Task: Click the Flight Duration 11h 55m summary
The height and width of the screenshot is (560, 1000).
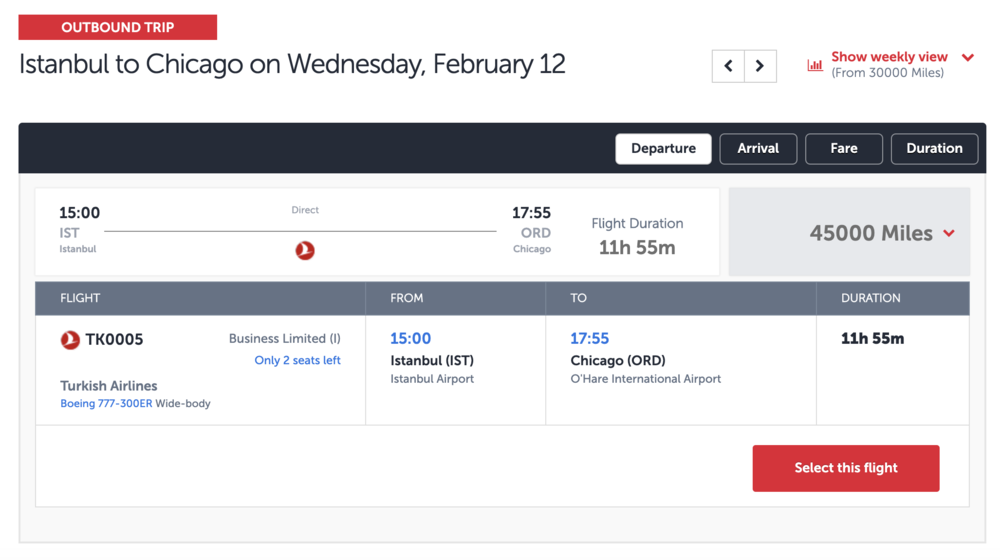Action: 637,236
